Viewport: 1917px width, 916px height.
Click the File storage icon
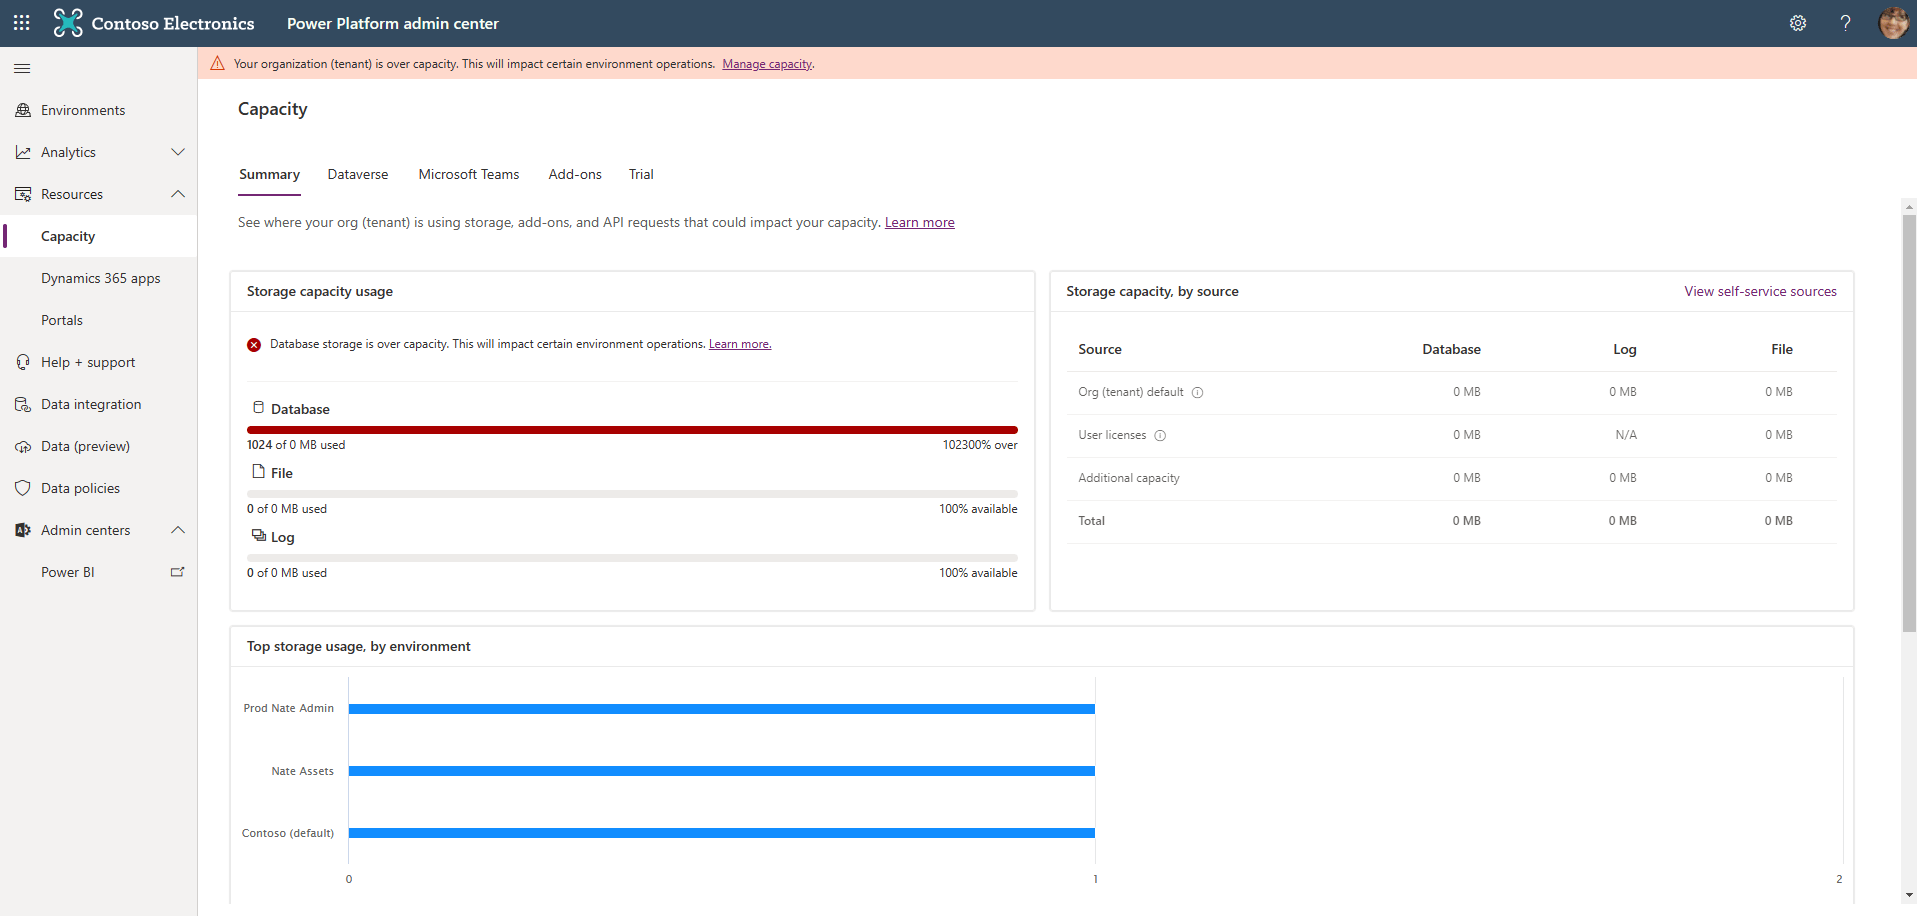[258, 472]
